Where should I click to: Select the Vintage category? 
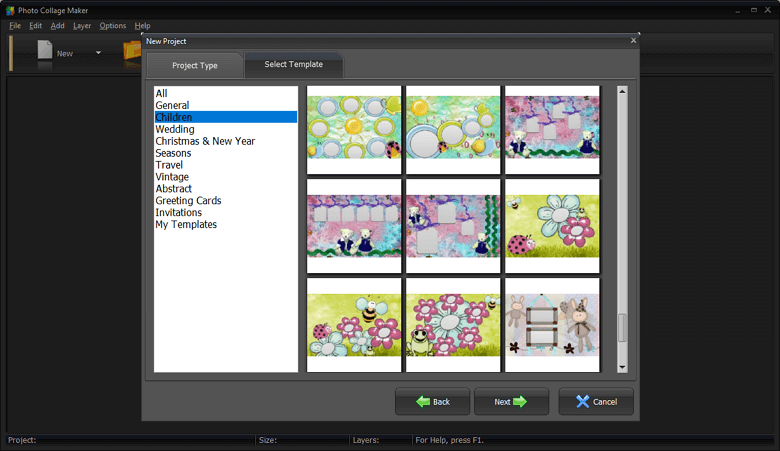(226, 177)
